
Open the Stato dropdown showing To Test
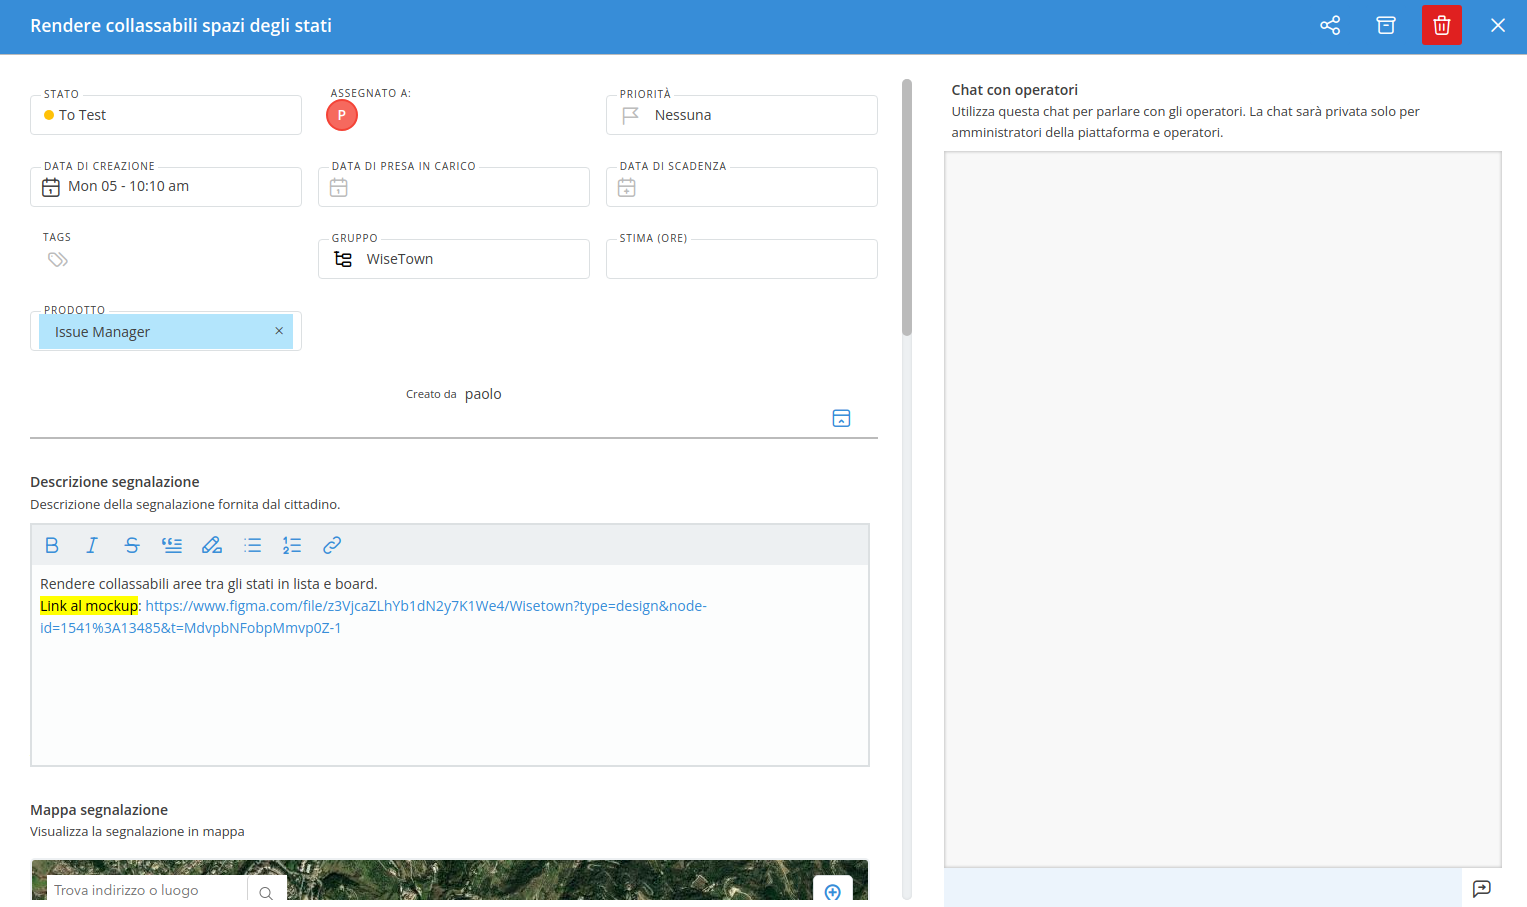click(166, 115)
